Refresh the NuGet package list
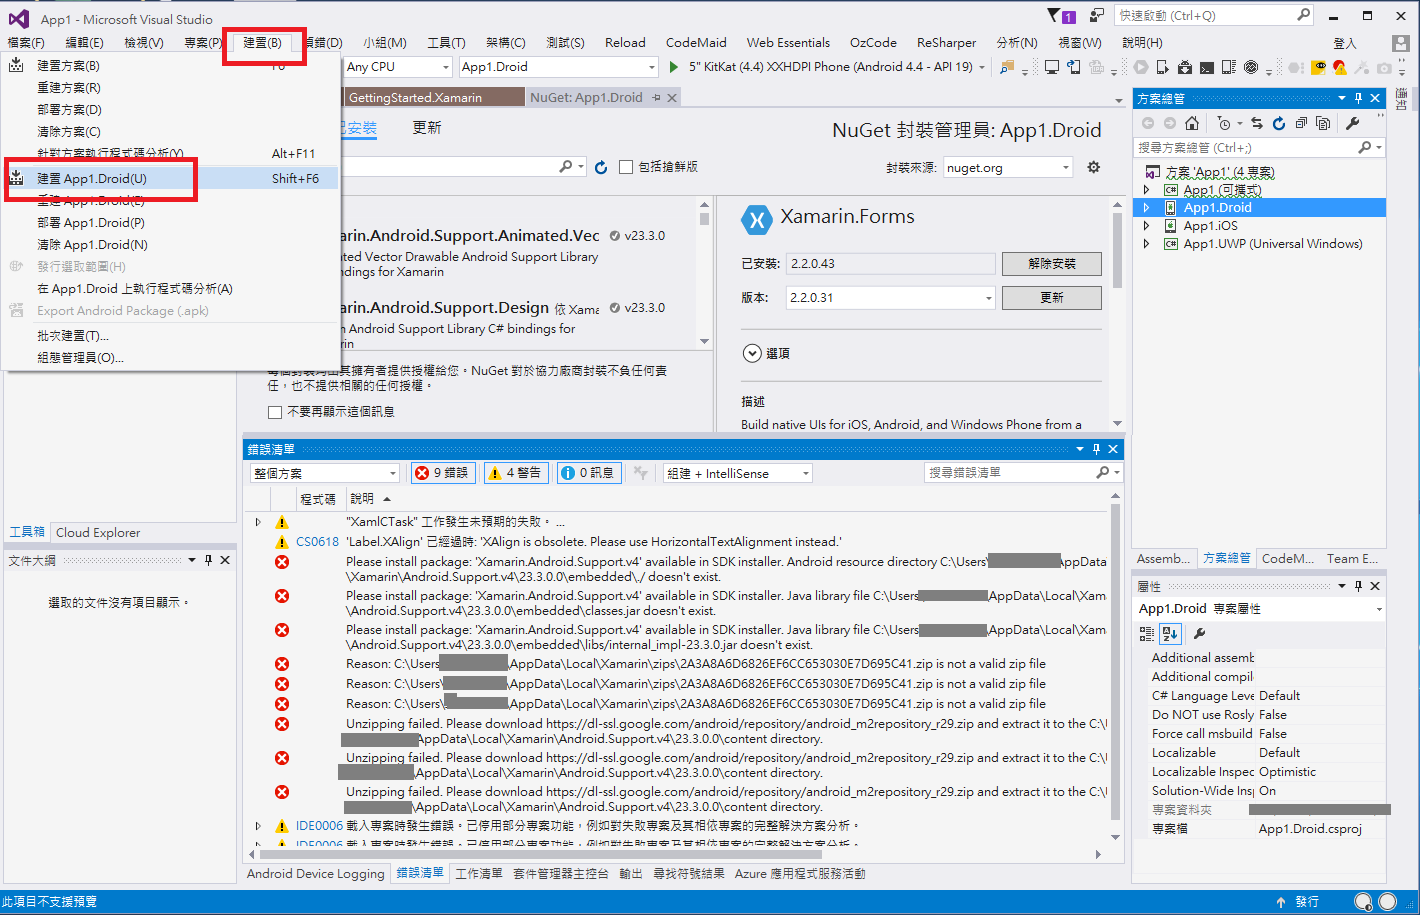The image size is (1420, 915). 601,167
